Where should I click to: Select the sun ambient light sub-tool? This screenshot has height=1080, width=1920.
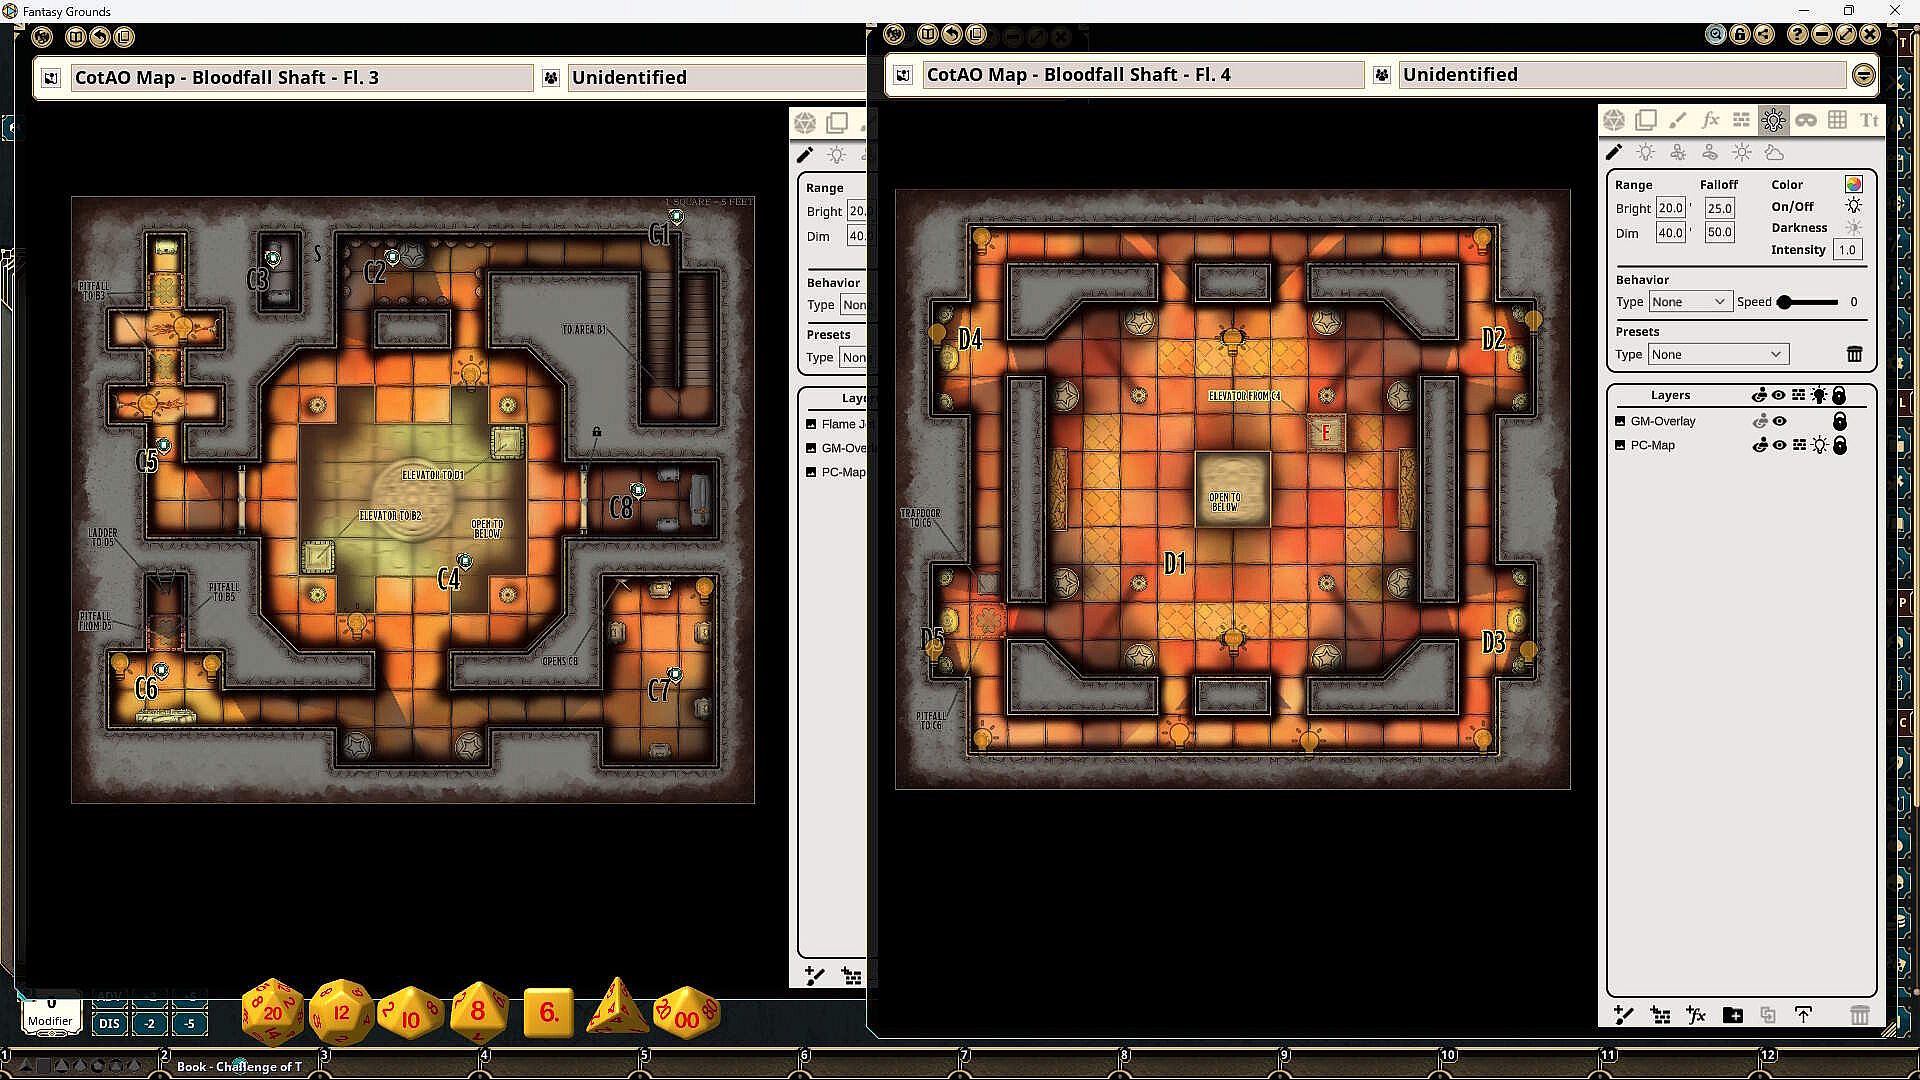click(x=1742, y=153)
